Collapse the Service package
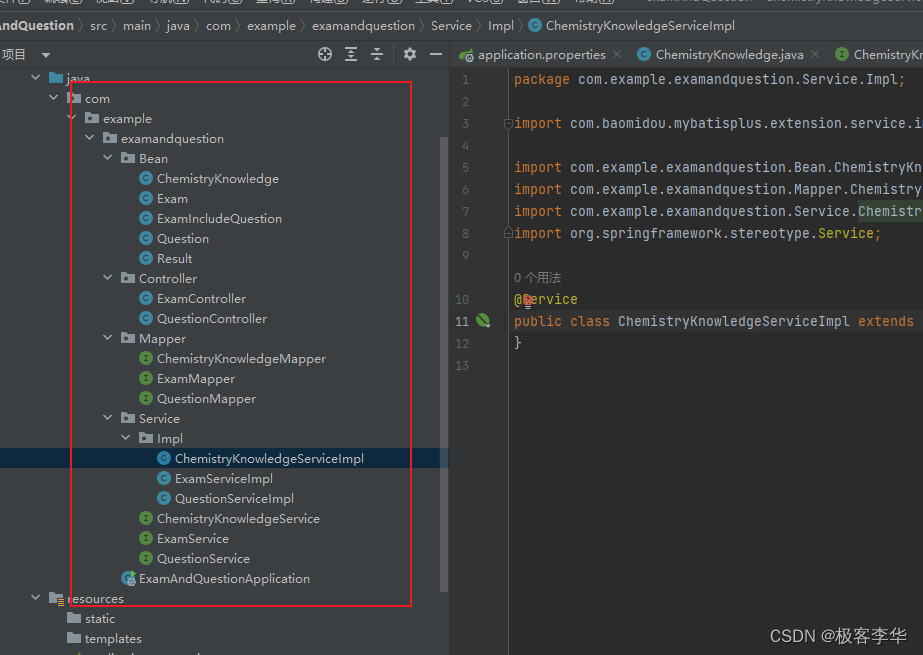This screenshot has height=655, width=923. click(x=108, y=417)
